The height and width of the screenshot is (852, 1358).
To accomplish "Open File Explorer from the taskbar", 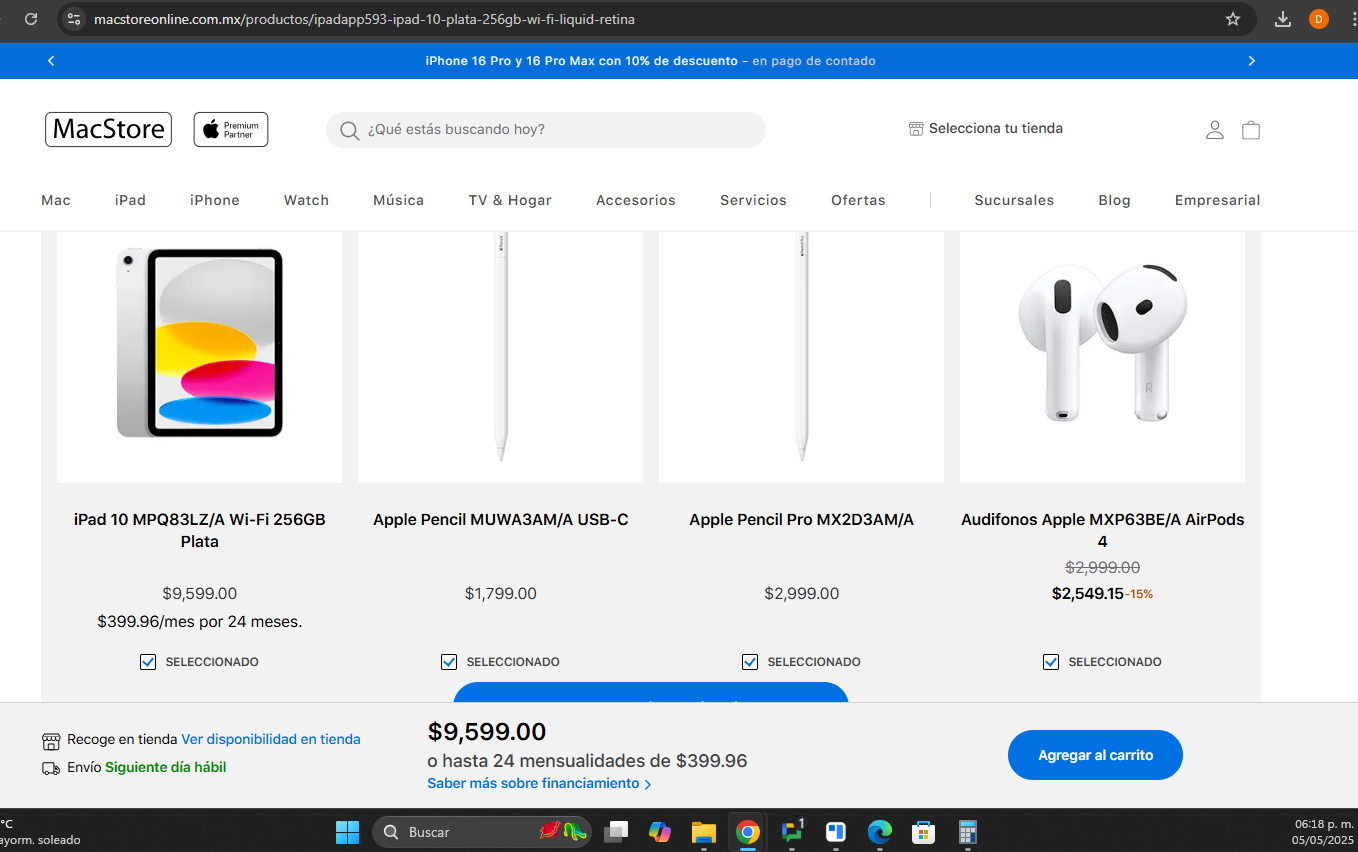I will [x=704, y=832].
